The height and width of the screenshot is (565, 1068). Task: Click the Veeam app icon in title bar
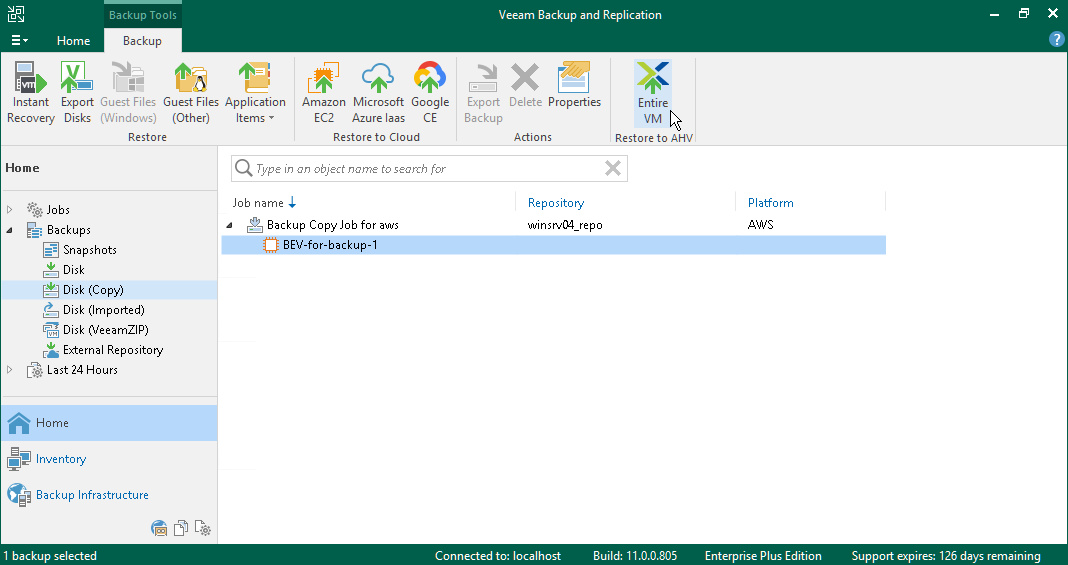pyautogui.click(x=16, y=14)
